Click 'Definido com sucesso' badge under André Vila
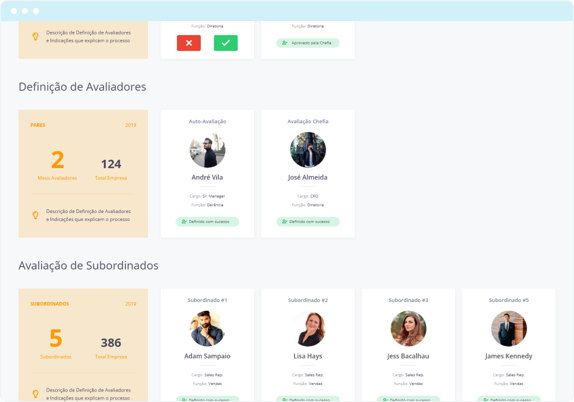The width and height of the screenshot is (574, 402). pyautogui.click(x=207, y=222)
